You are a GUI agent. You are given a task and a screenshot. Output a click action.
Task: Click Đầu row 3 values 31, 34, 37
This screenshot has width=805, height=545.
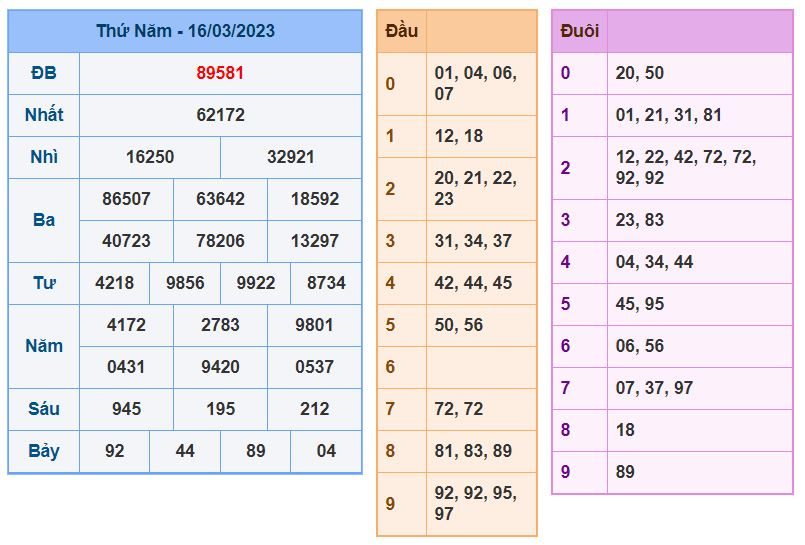(473, 241)
